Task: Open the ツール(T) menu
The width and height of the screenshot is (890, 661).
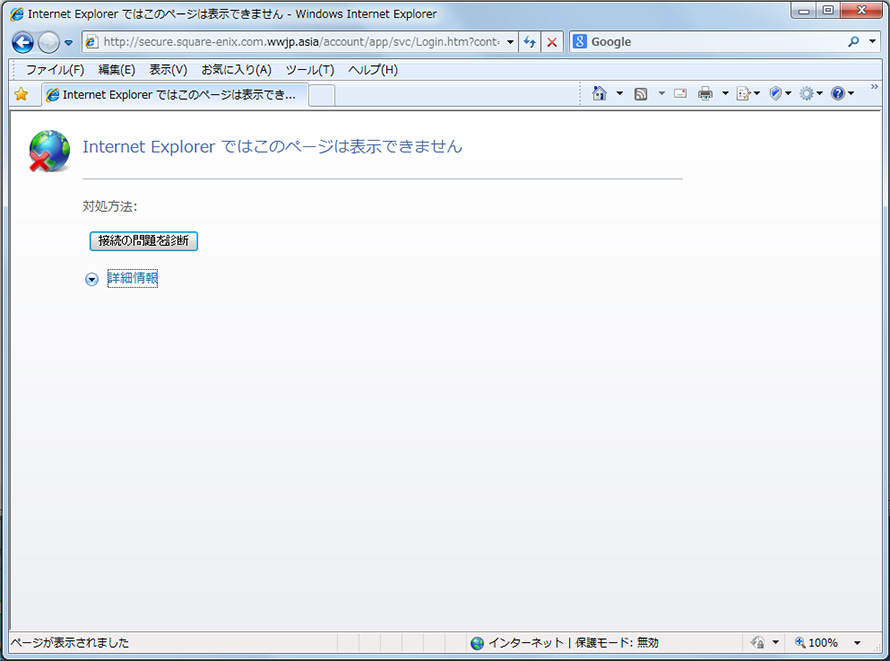Action: 309,70
